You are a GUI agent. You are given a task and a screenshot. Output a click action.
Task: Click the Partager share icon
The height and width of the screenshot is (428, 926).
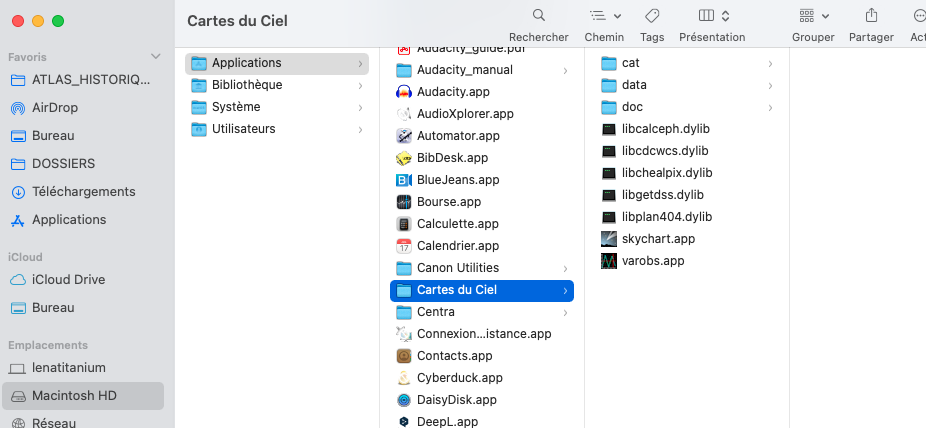pyautogui.click(x=871, y=16)
